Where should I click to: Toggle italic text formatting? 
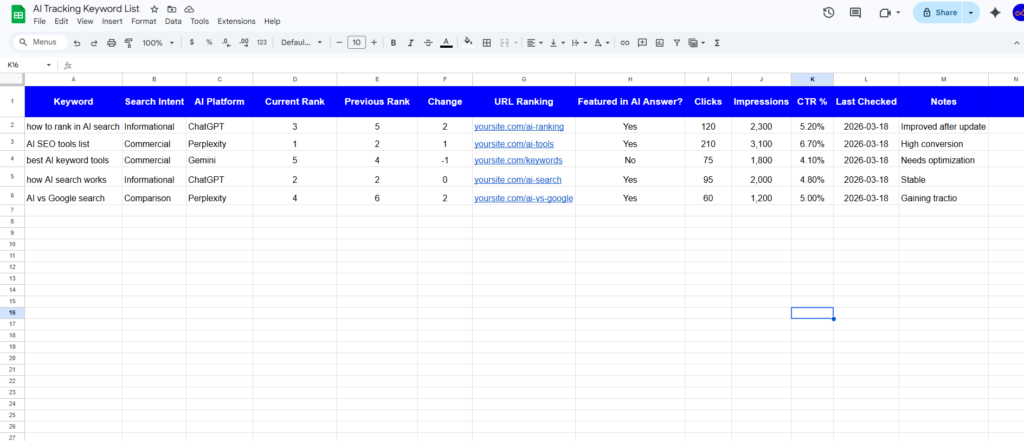point(411,43)
